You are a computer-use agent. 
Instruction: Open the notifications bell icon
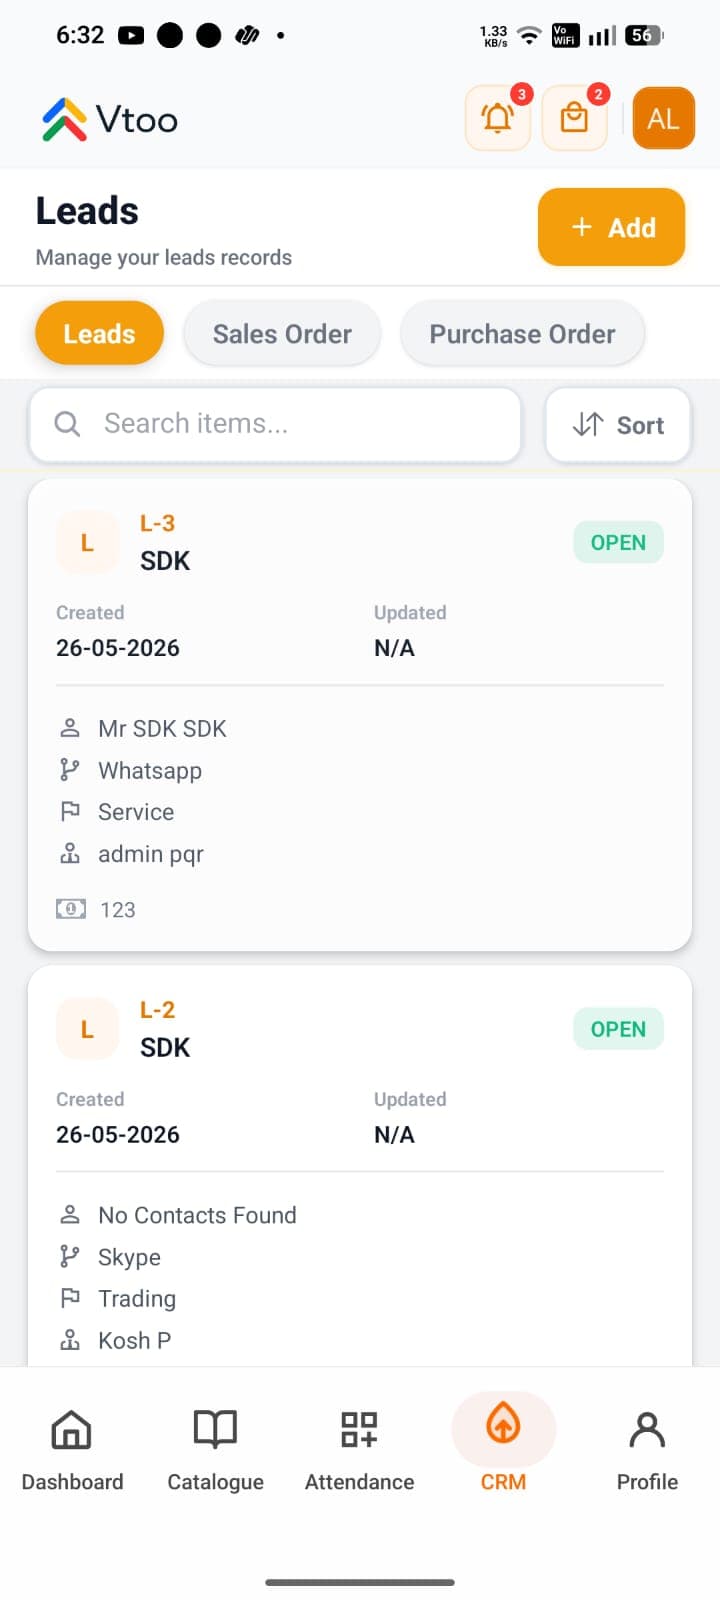tap(497, 118)
